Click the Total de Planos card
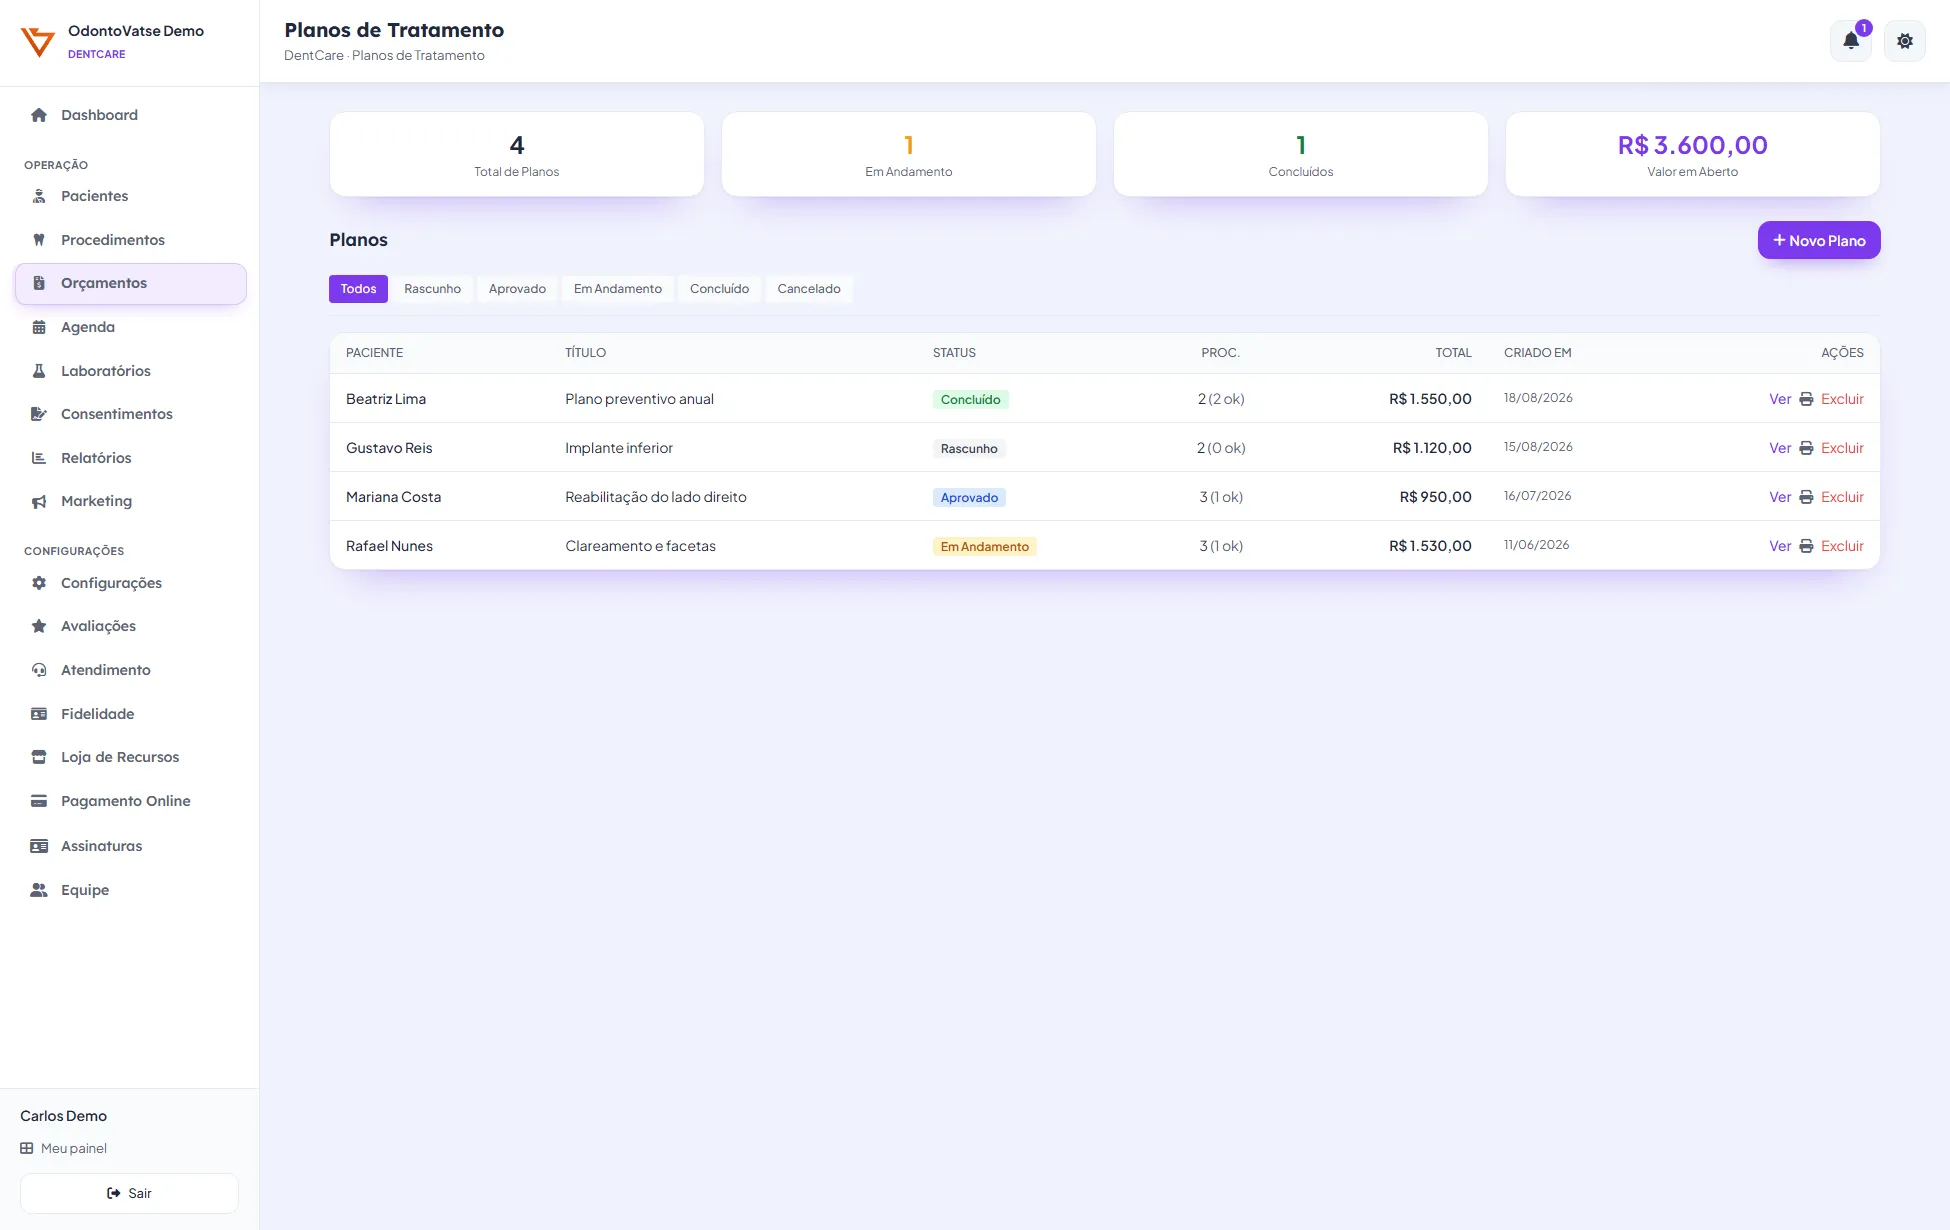 click(x=517, y=154)
